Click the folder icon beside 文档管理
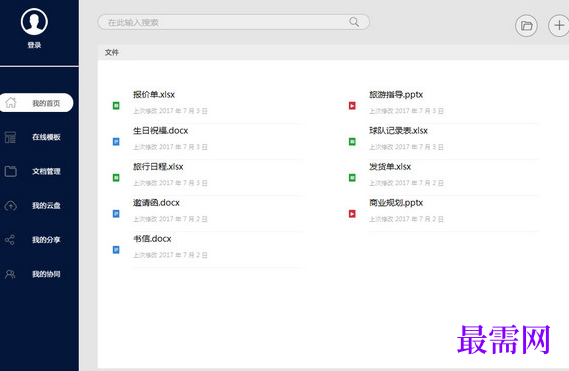 point(11,171)
